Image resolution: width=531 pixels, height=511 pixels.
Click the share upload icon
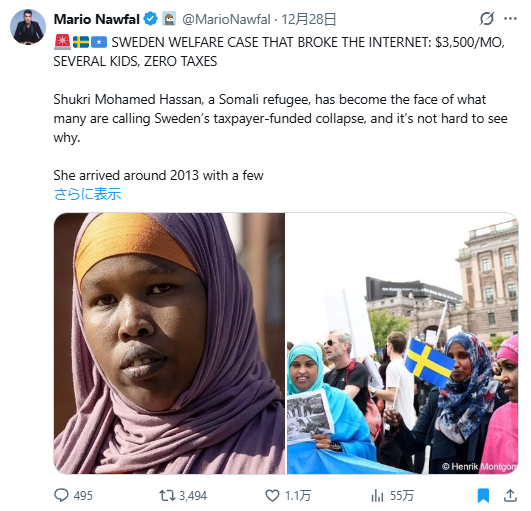(x=510, y=495)
